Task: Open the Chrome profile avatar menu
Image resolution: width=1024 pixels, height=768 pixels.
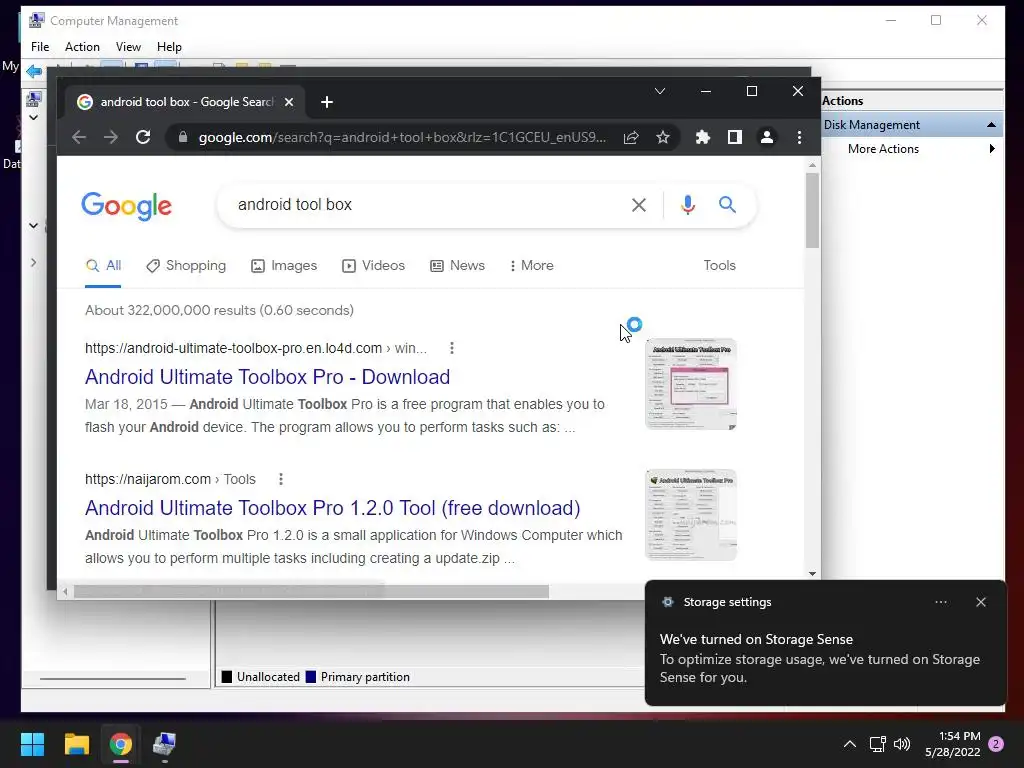Action: (767, 137)
